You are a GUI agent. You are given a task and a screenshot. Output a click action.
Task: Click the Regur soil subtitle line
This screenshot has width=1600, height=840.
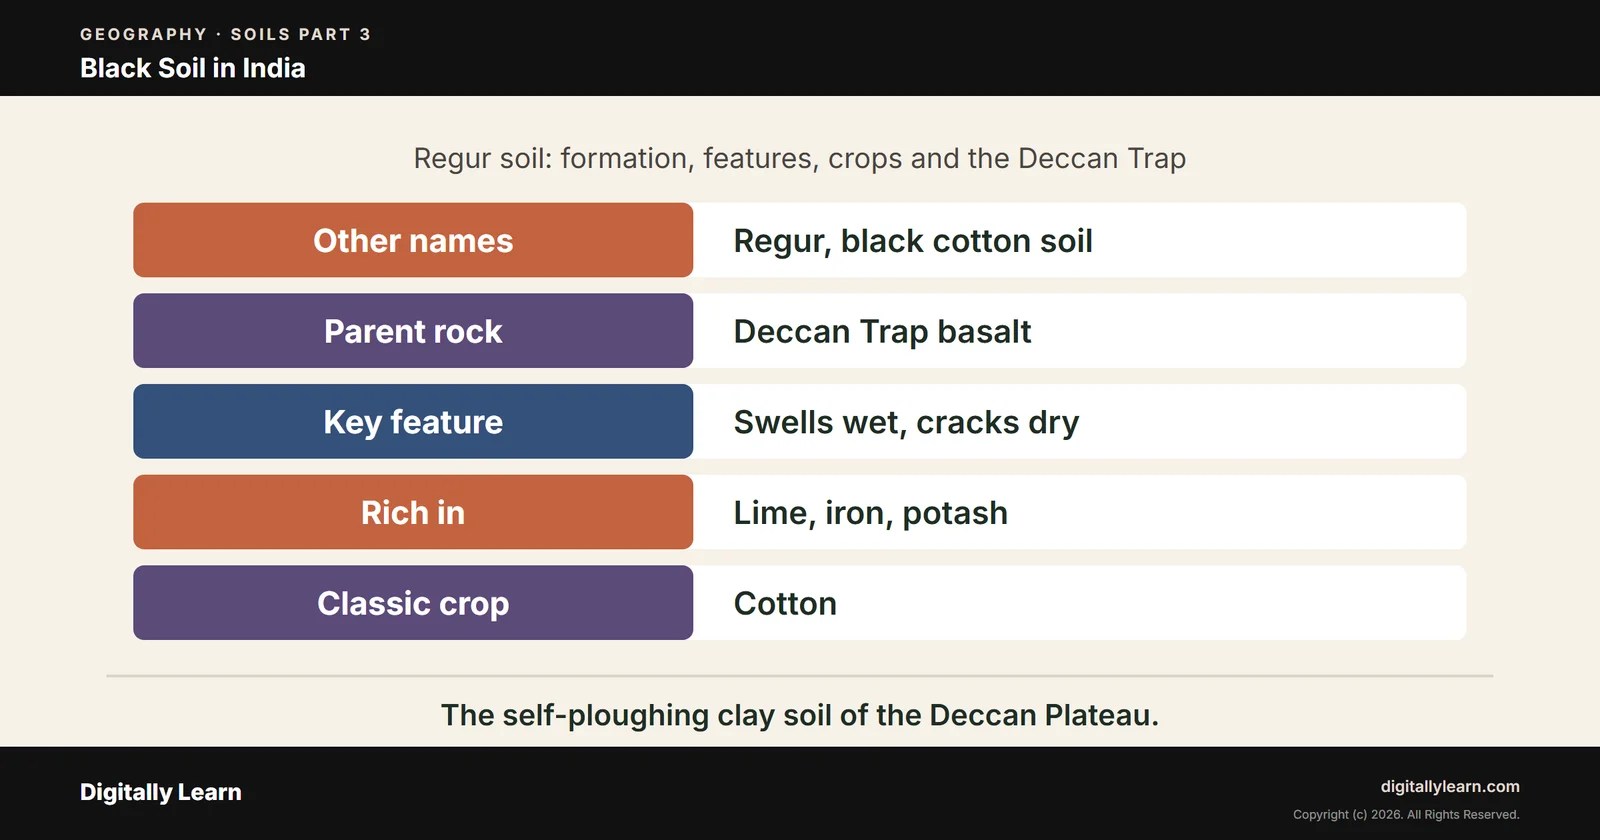tap(800, 158)
